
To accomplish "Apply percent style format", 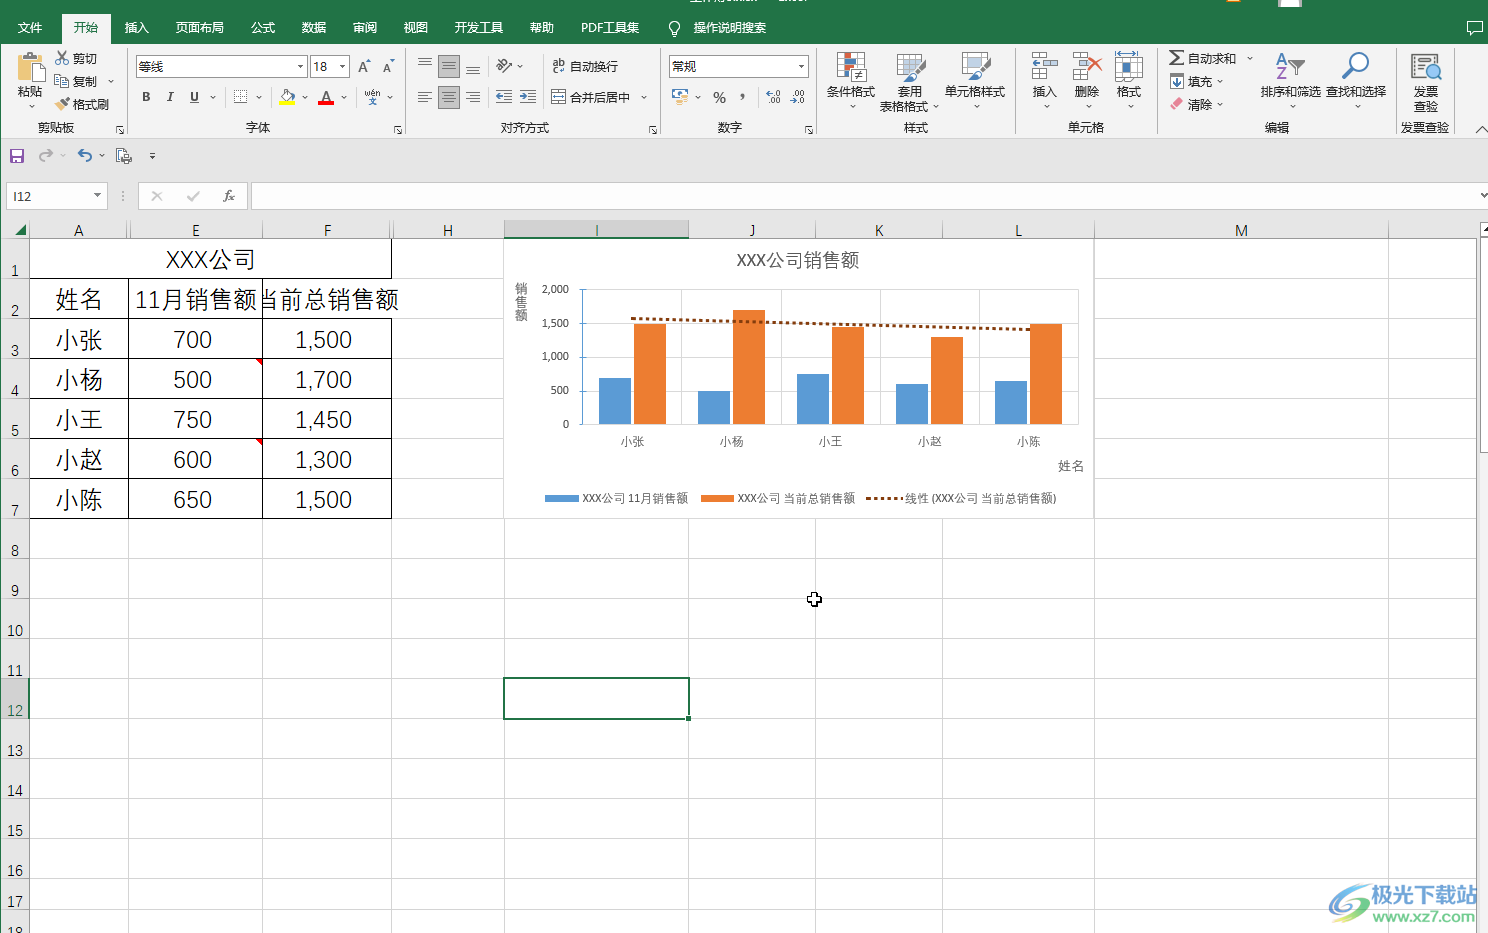I will (x=719, y=97).
